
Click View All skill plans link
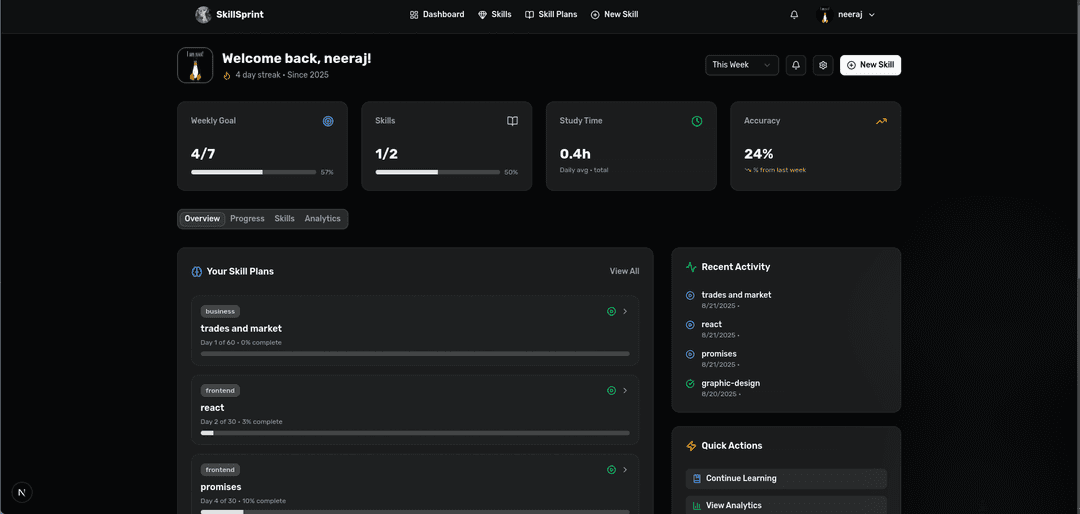624,271
